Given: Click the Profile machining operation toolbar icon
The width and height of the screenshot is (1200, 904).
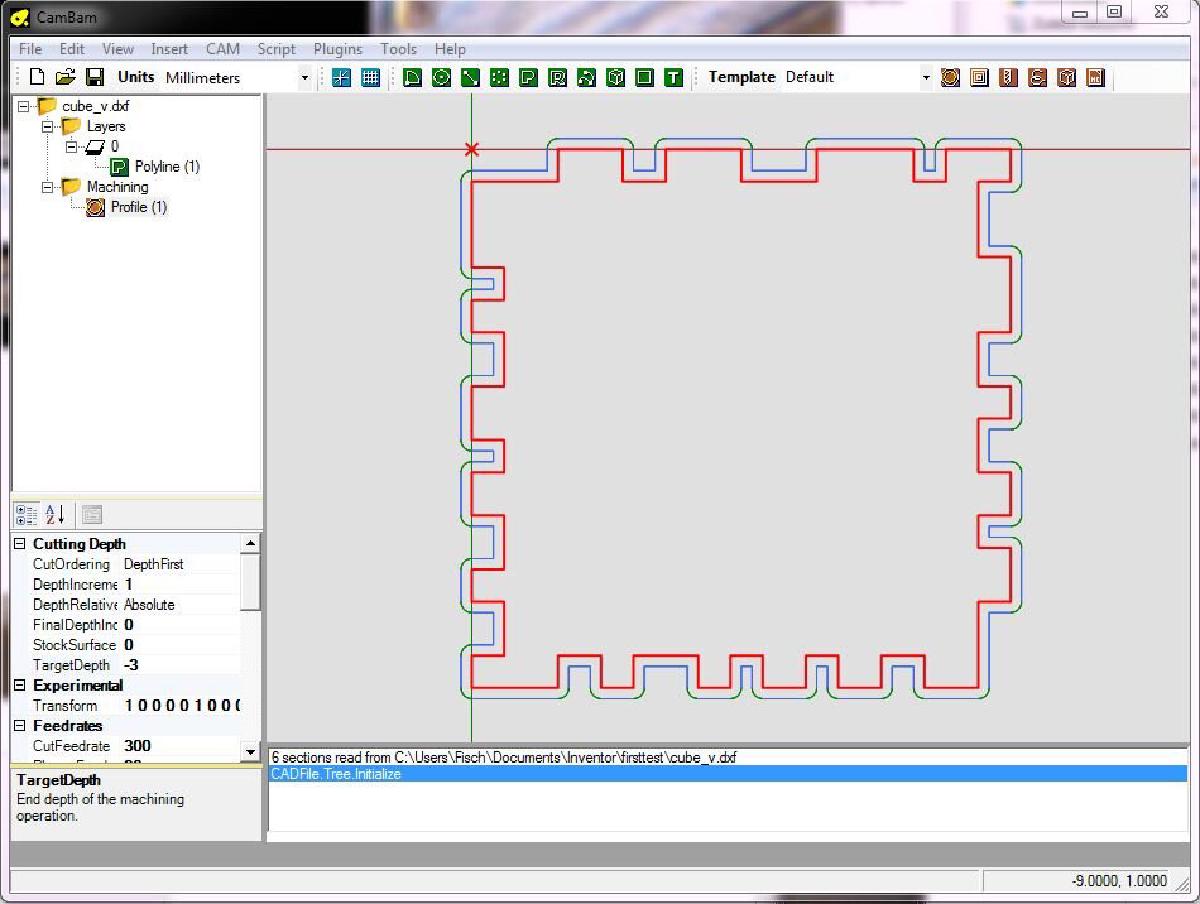Looking at the screenshot, I should [950, 77].
